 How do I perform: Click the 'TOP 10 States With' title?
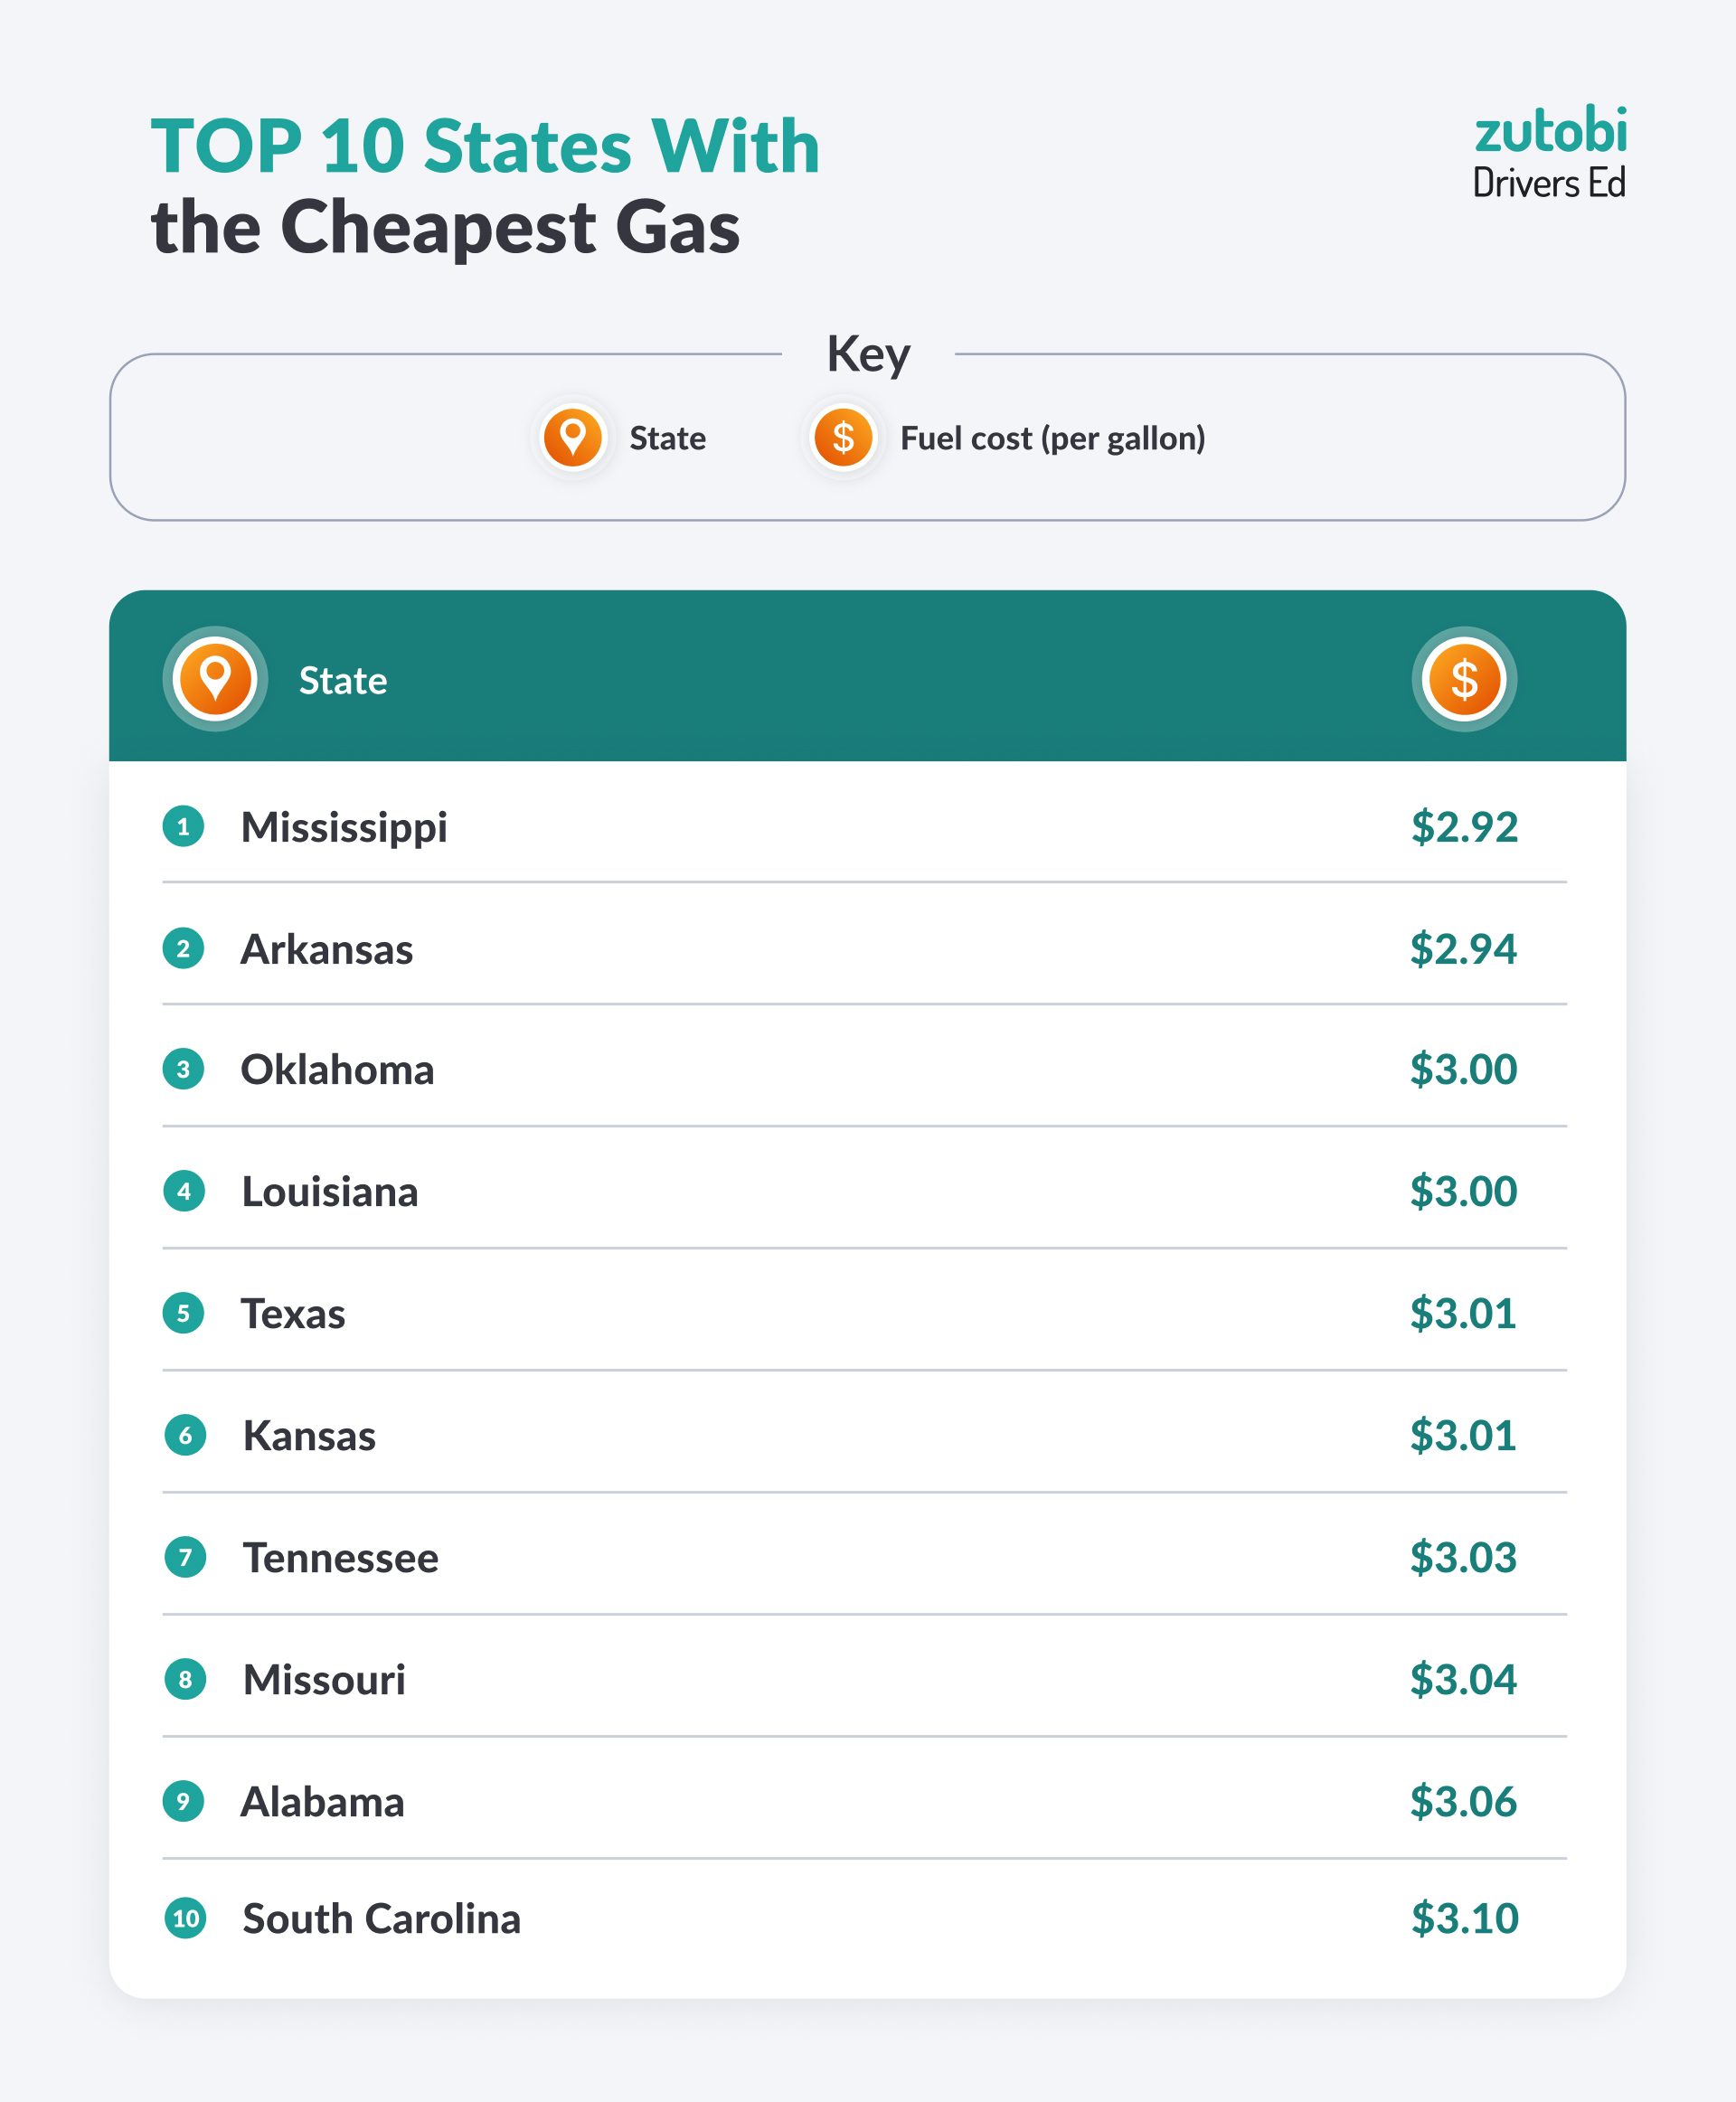pos(485,146)
